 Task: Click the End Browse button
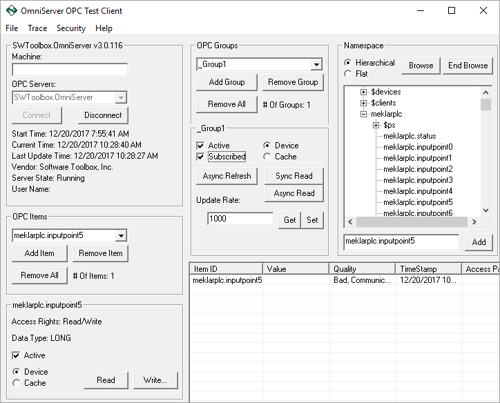point(468,66)
